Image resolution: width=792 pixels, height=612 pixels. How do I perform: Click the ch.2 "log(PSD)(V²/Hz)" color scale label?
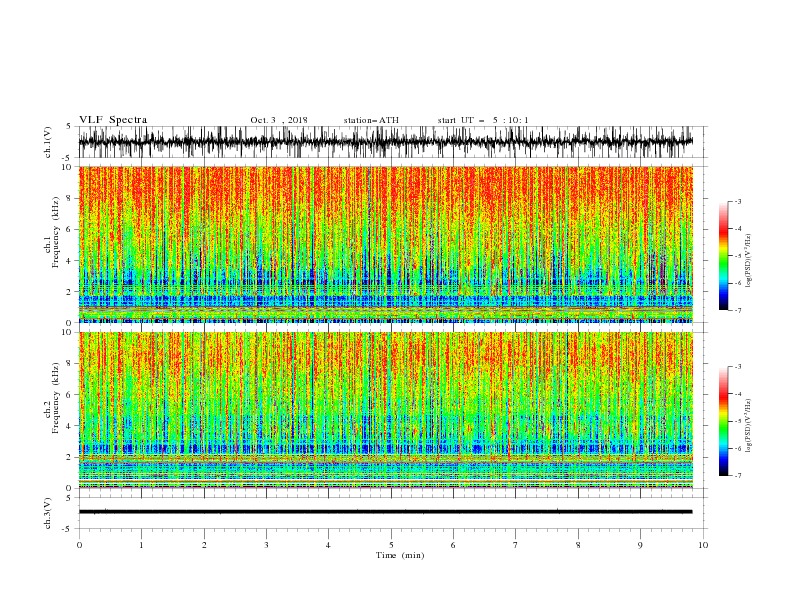click(x=748, y=426)
